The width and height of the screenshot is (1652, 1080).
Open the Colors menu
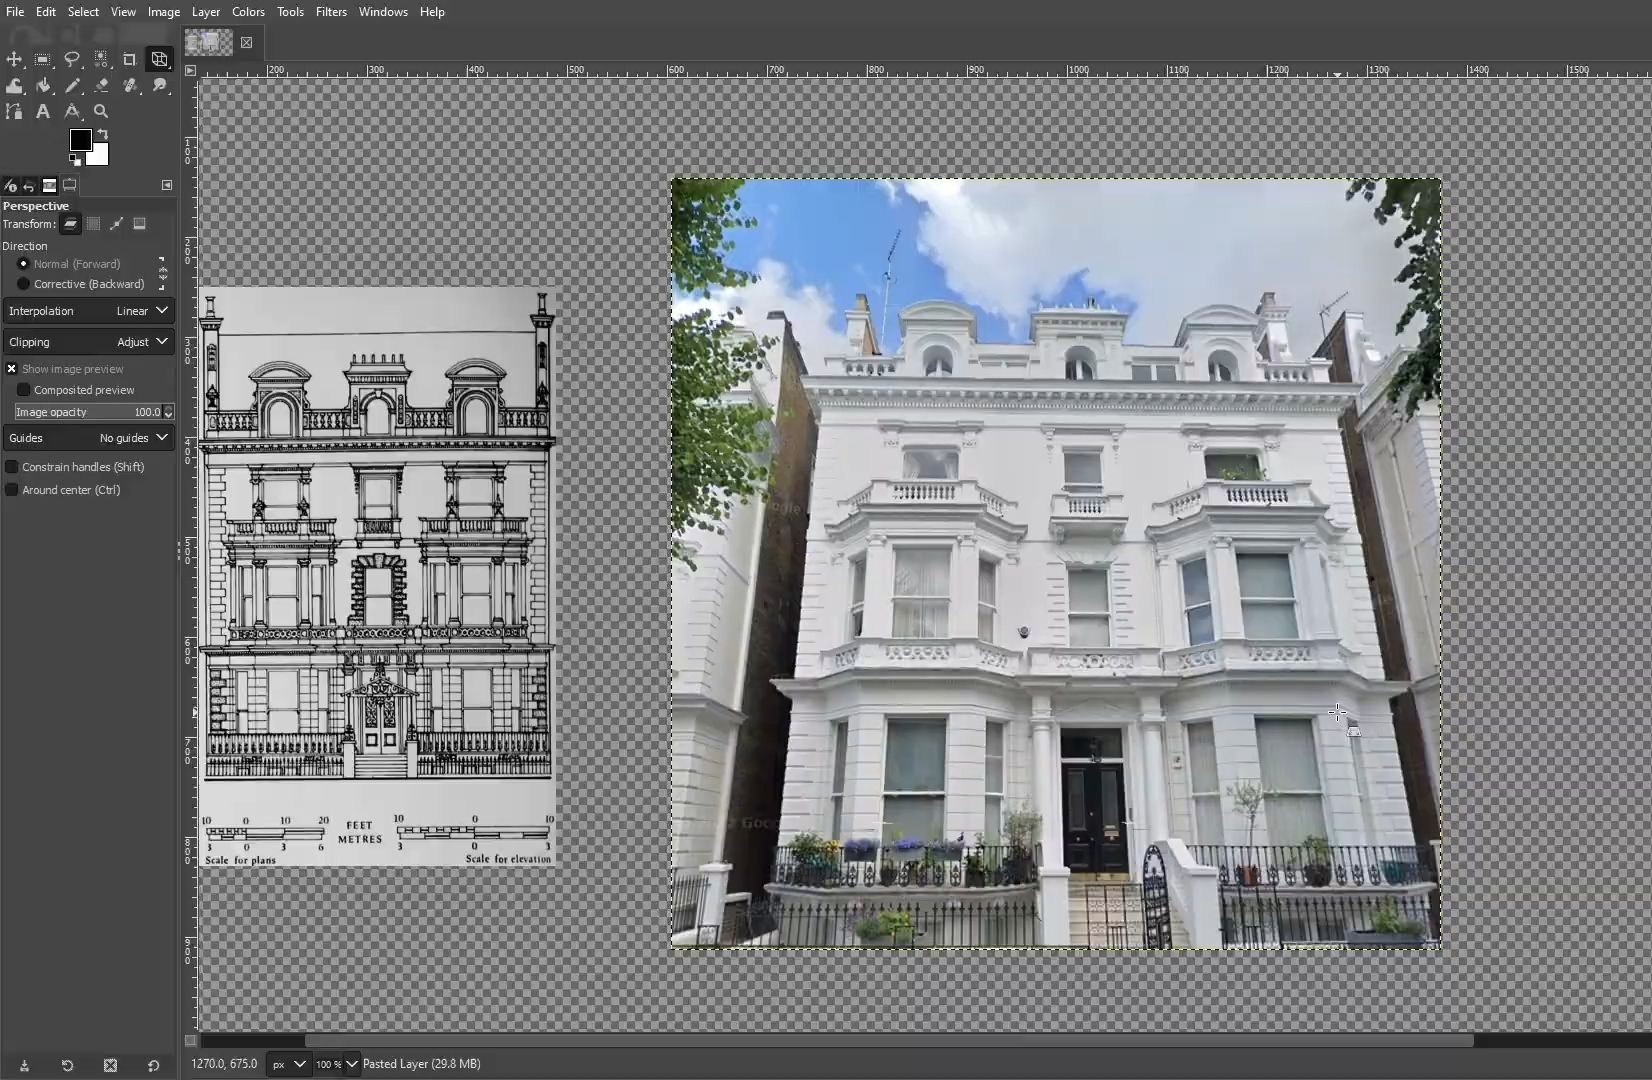[248, 12]
